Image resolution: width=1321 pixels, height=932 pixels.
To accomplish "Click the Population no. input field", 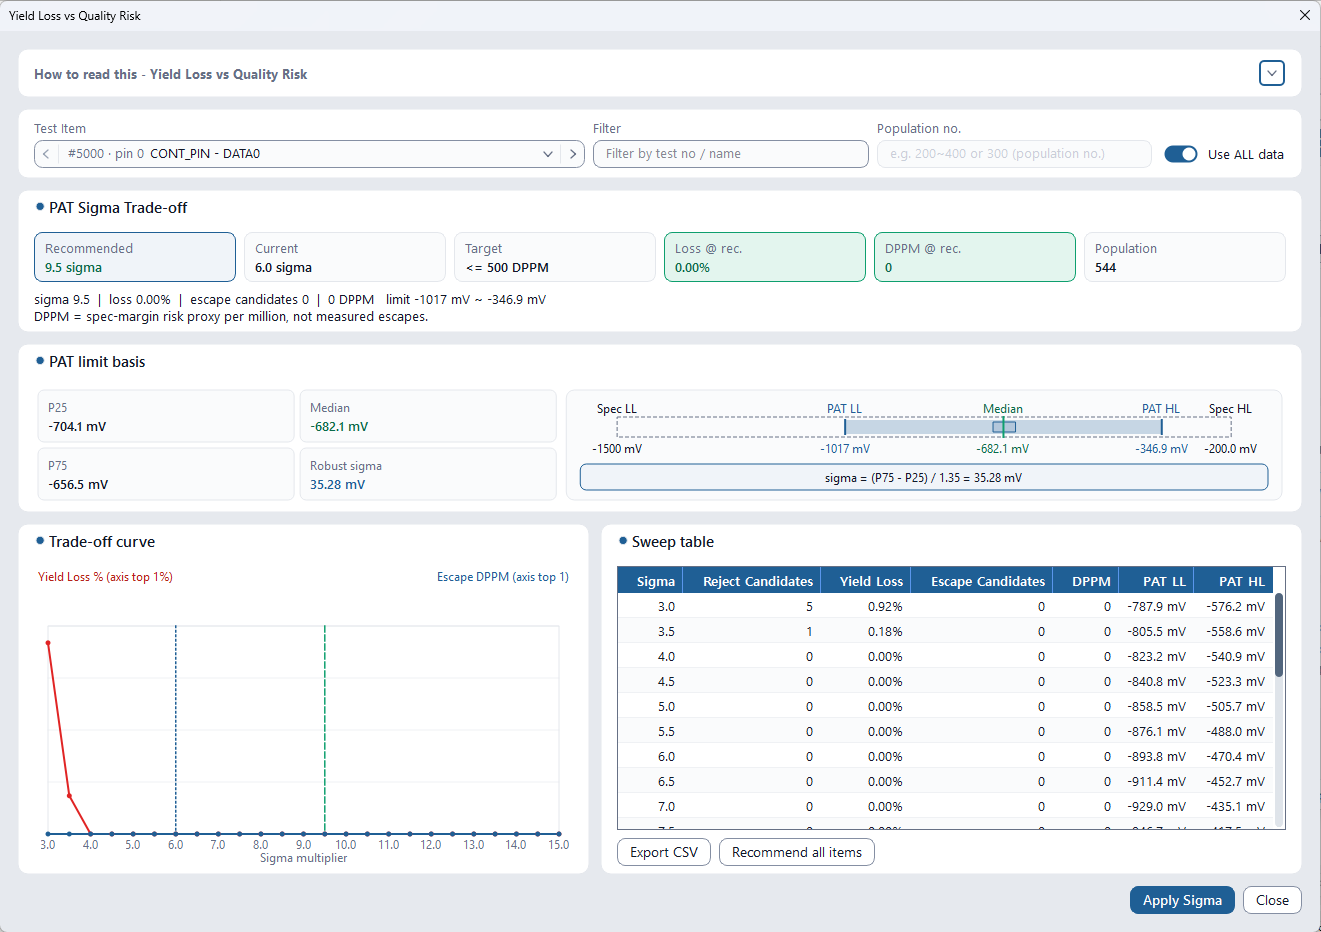I will [x=1014, y=154].
